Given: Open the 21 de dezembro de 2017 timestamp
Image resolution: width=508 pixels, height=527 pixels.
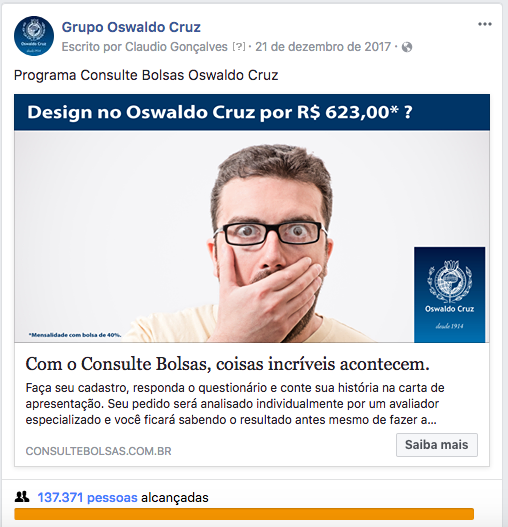Looking at the screenshot, I should point(323,47).
